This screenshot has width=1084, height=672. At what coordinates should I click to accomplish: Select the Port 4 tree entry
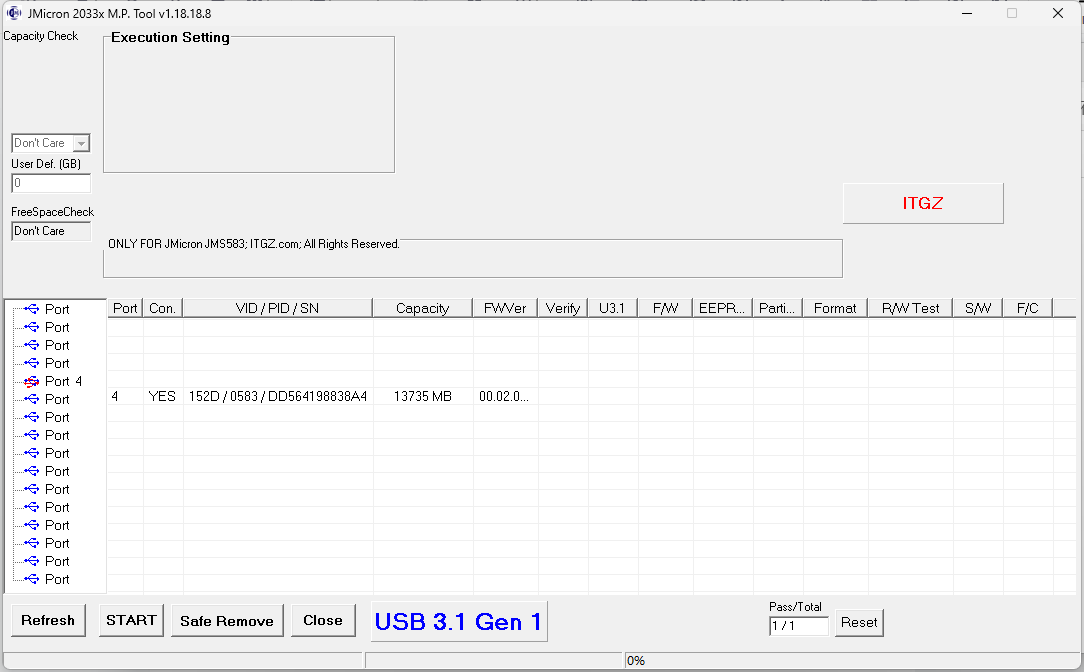point(63,382)
